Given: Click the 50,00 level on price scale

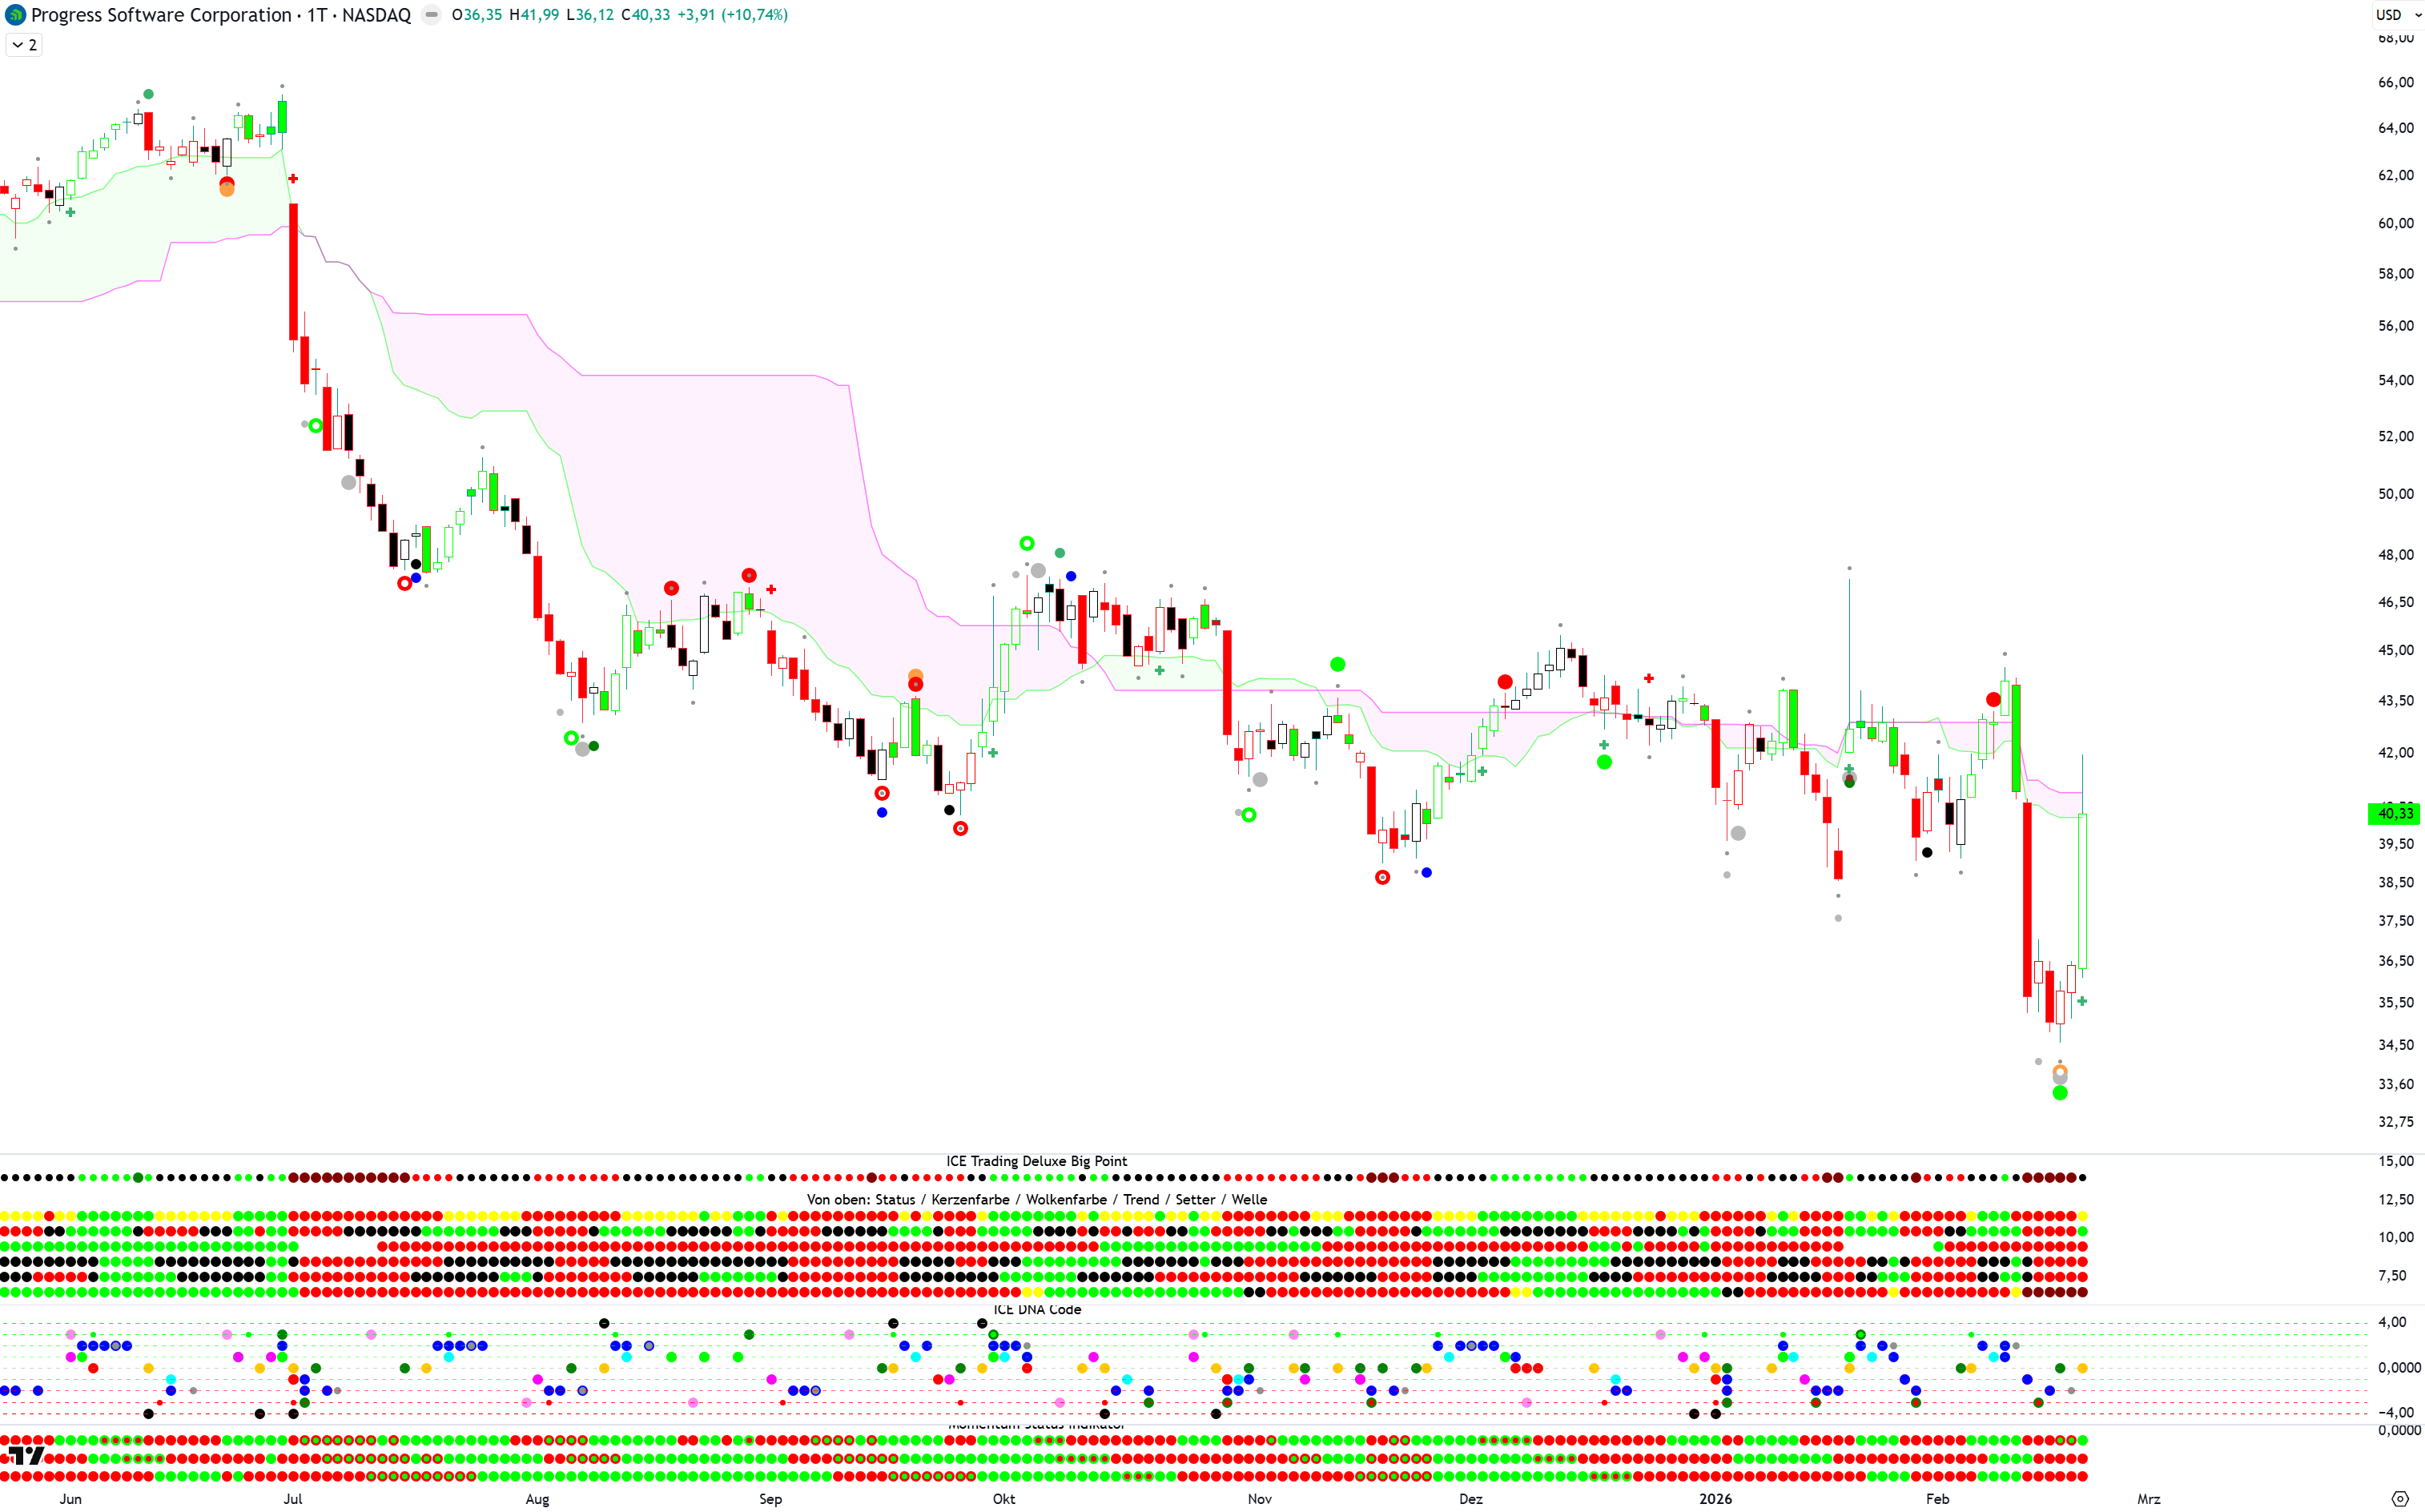Looking at the screenshot, I should [x=2395, y=494].
